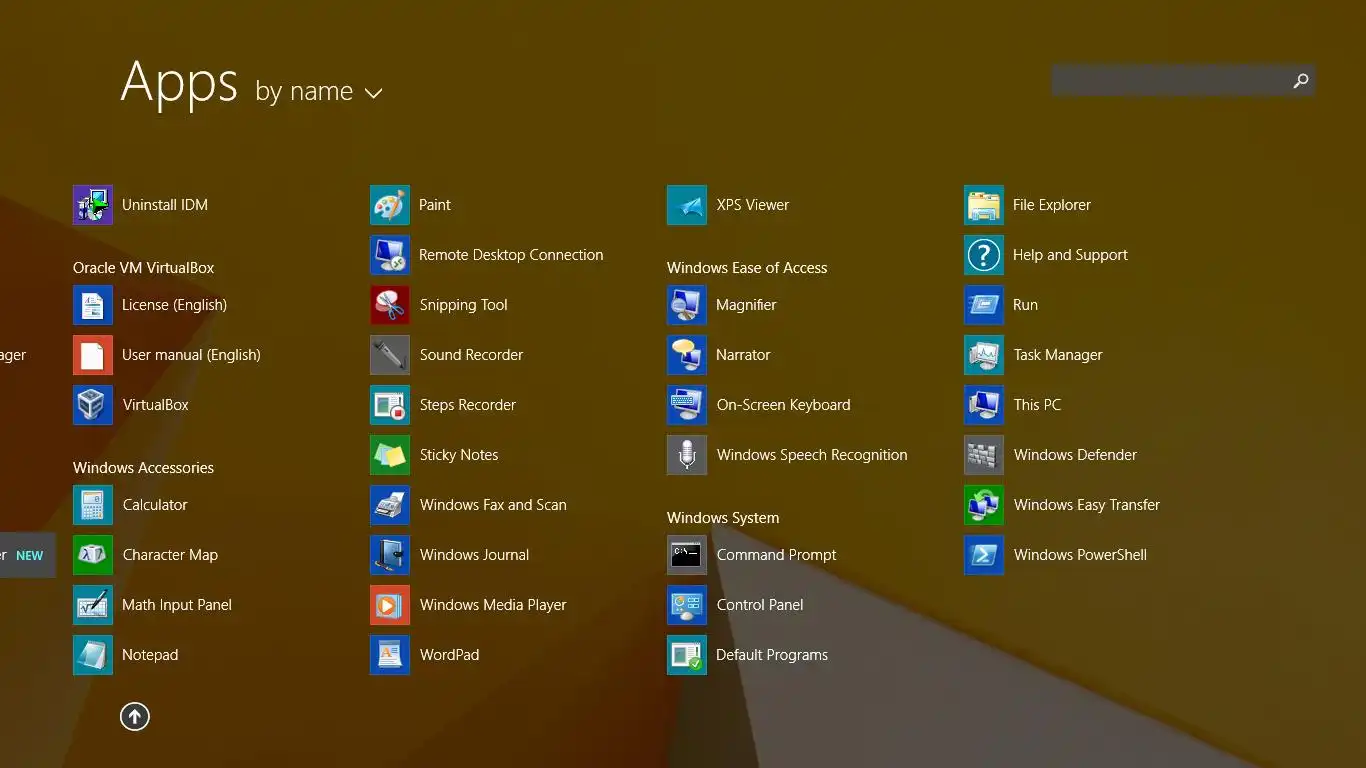Open the Help and Support icon

coord(984,255)
